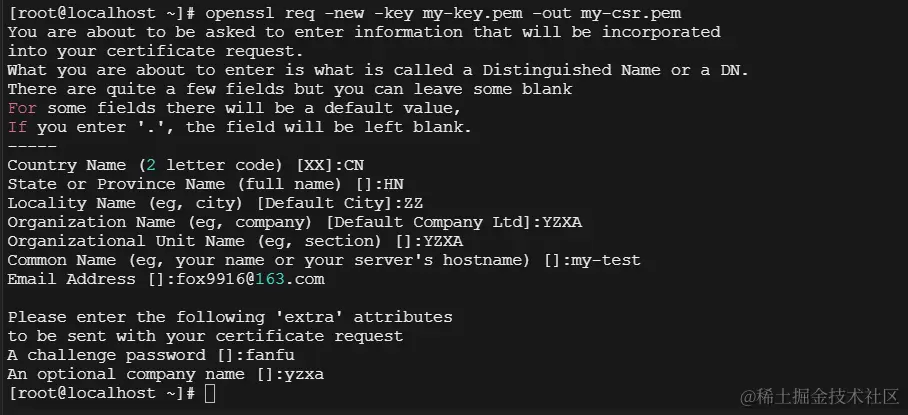Click the red 'For' keyword text
This screenshot has width=908, height=415.
pos(22,108)
